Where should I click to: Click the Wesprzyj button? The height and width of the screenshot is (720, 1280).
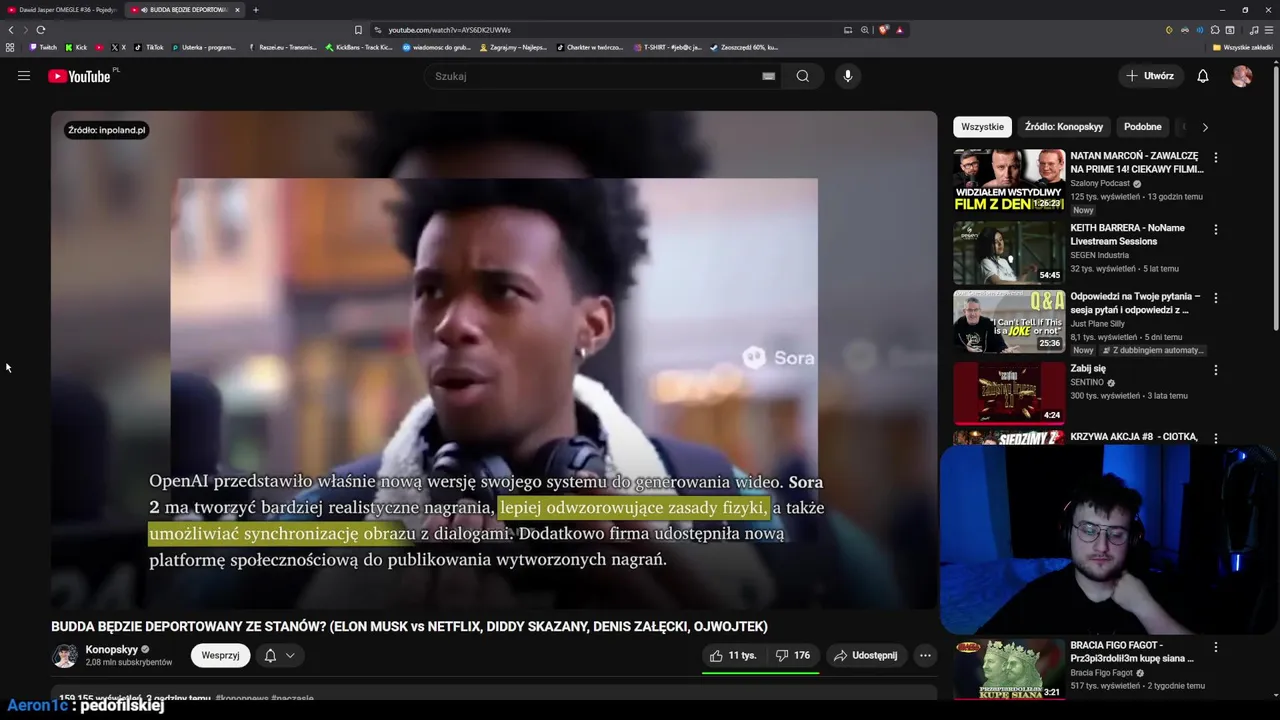(x=220, y=656)
